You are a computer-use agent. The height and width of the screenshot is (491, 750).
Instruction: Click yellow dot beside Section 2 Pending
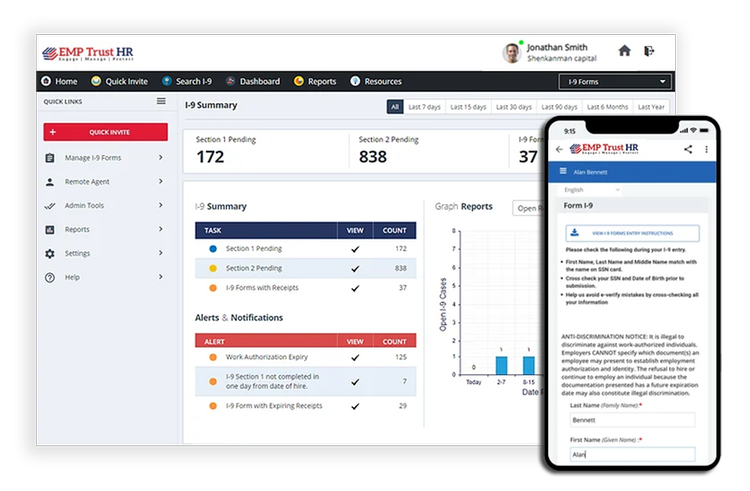tap(213, 268)
